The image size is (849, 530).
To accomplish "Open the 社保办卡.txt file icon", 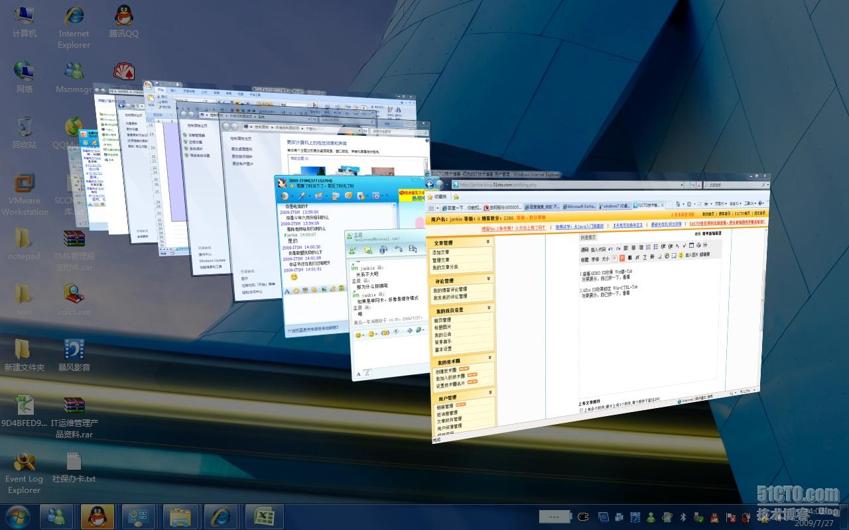I will (x=74, y=467).
